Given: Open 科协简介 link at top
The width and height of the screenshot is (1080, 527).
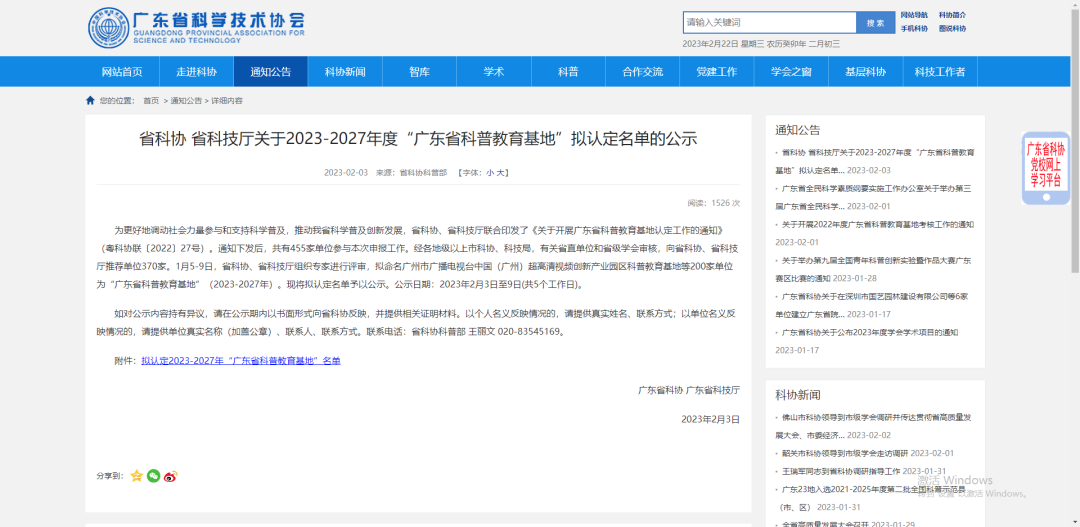Looking at the screenshot, I should (x=952, y=15).
